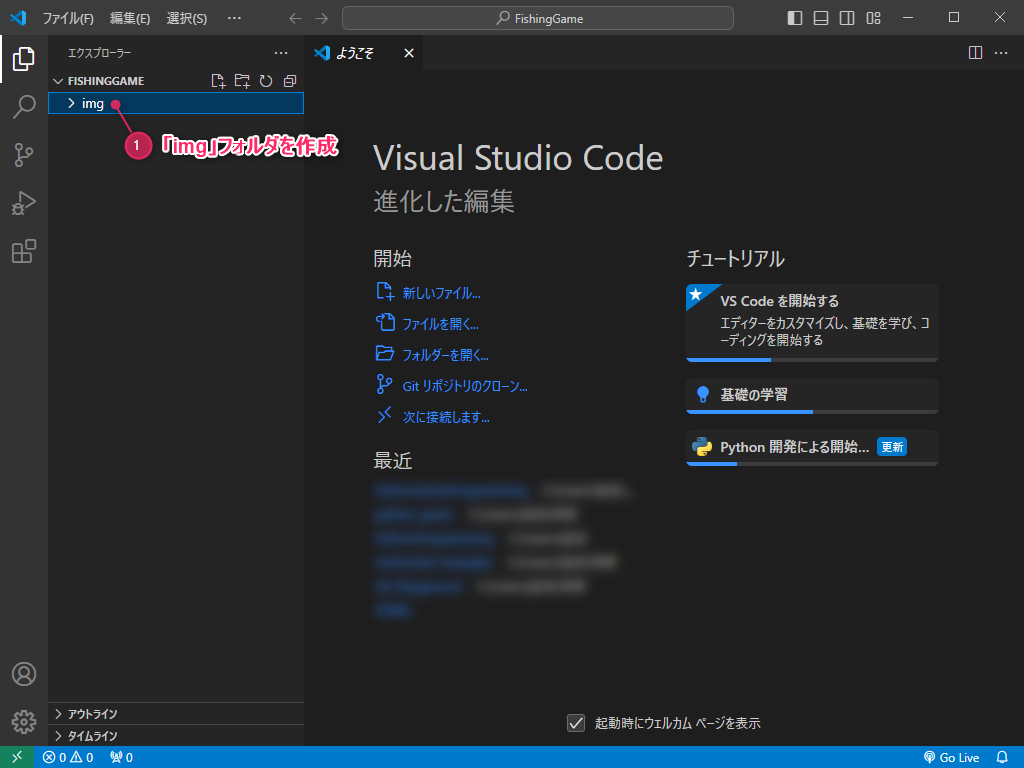Toggle the bottom panel visibility
This screenshot has height=768, width=1024.
(x=821, y=18)
